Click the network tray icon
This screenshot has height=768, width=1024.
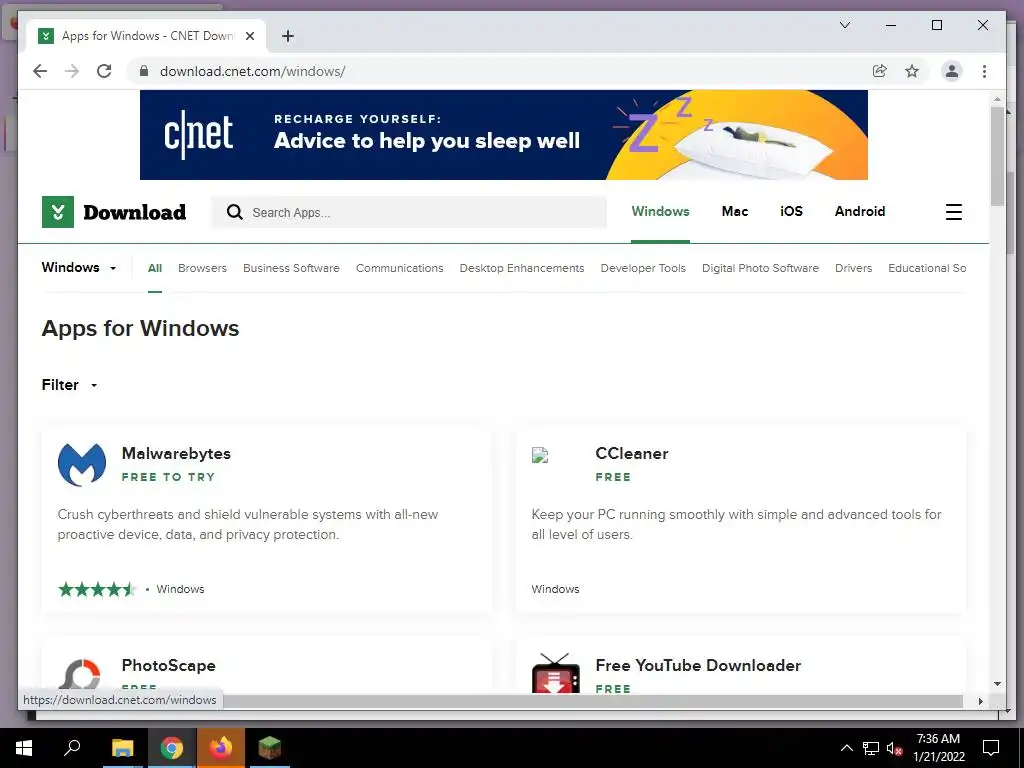point(871,748)
